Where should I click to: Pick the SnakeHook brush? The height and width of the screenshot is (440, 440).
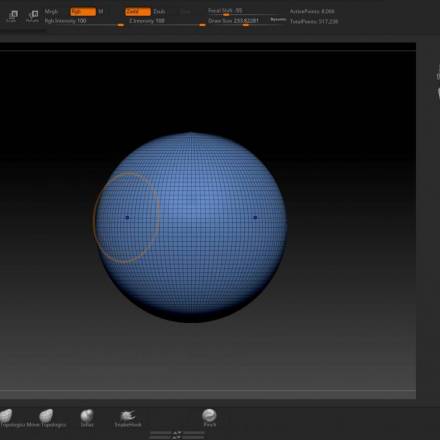pyautogui.click(x=128, y=418)
